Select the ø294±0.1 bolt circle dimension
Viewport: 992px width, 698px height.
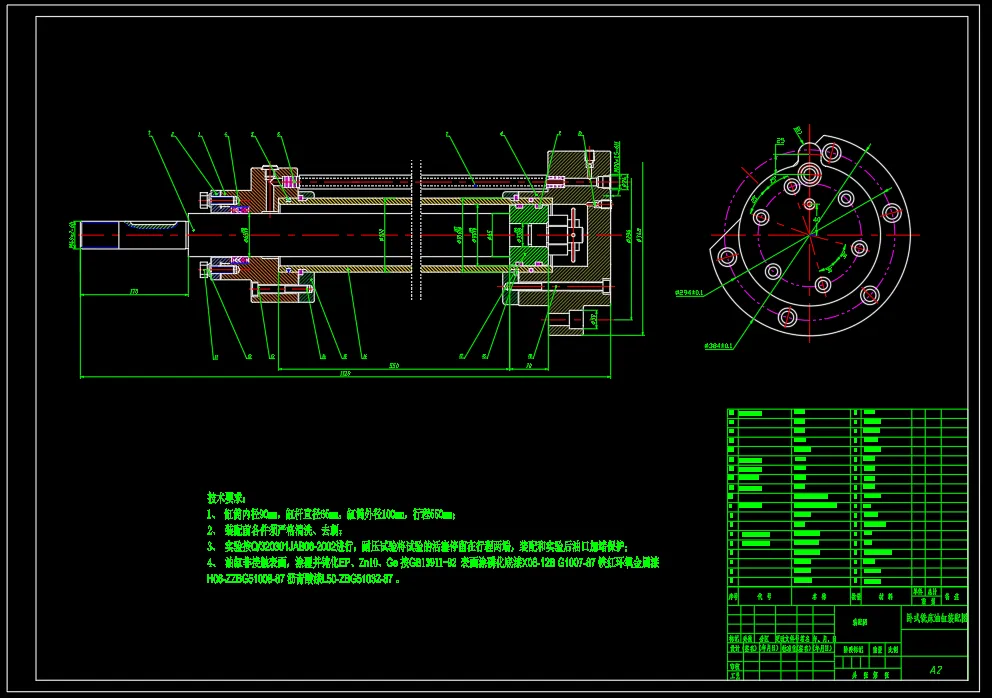690,293
